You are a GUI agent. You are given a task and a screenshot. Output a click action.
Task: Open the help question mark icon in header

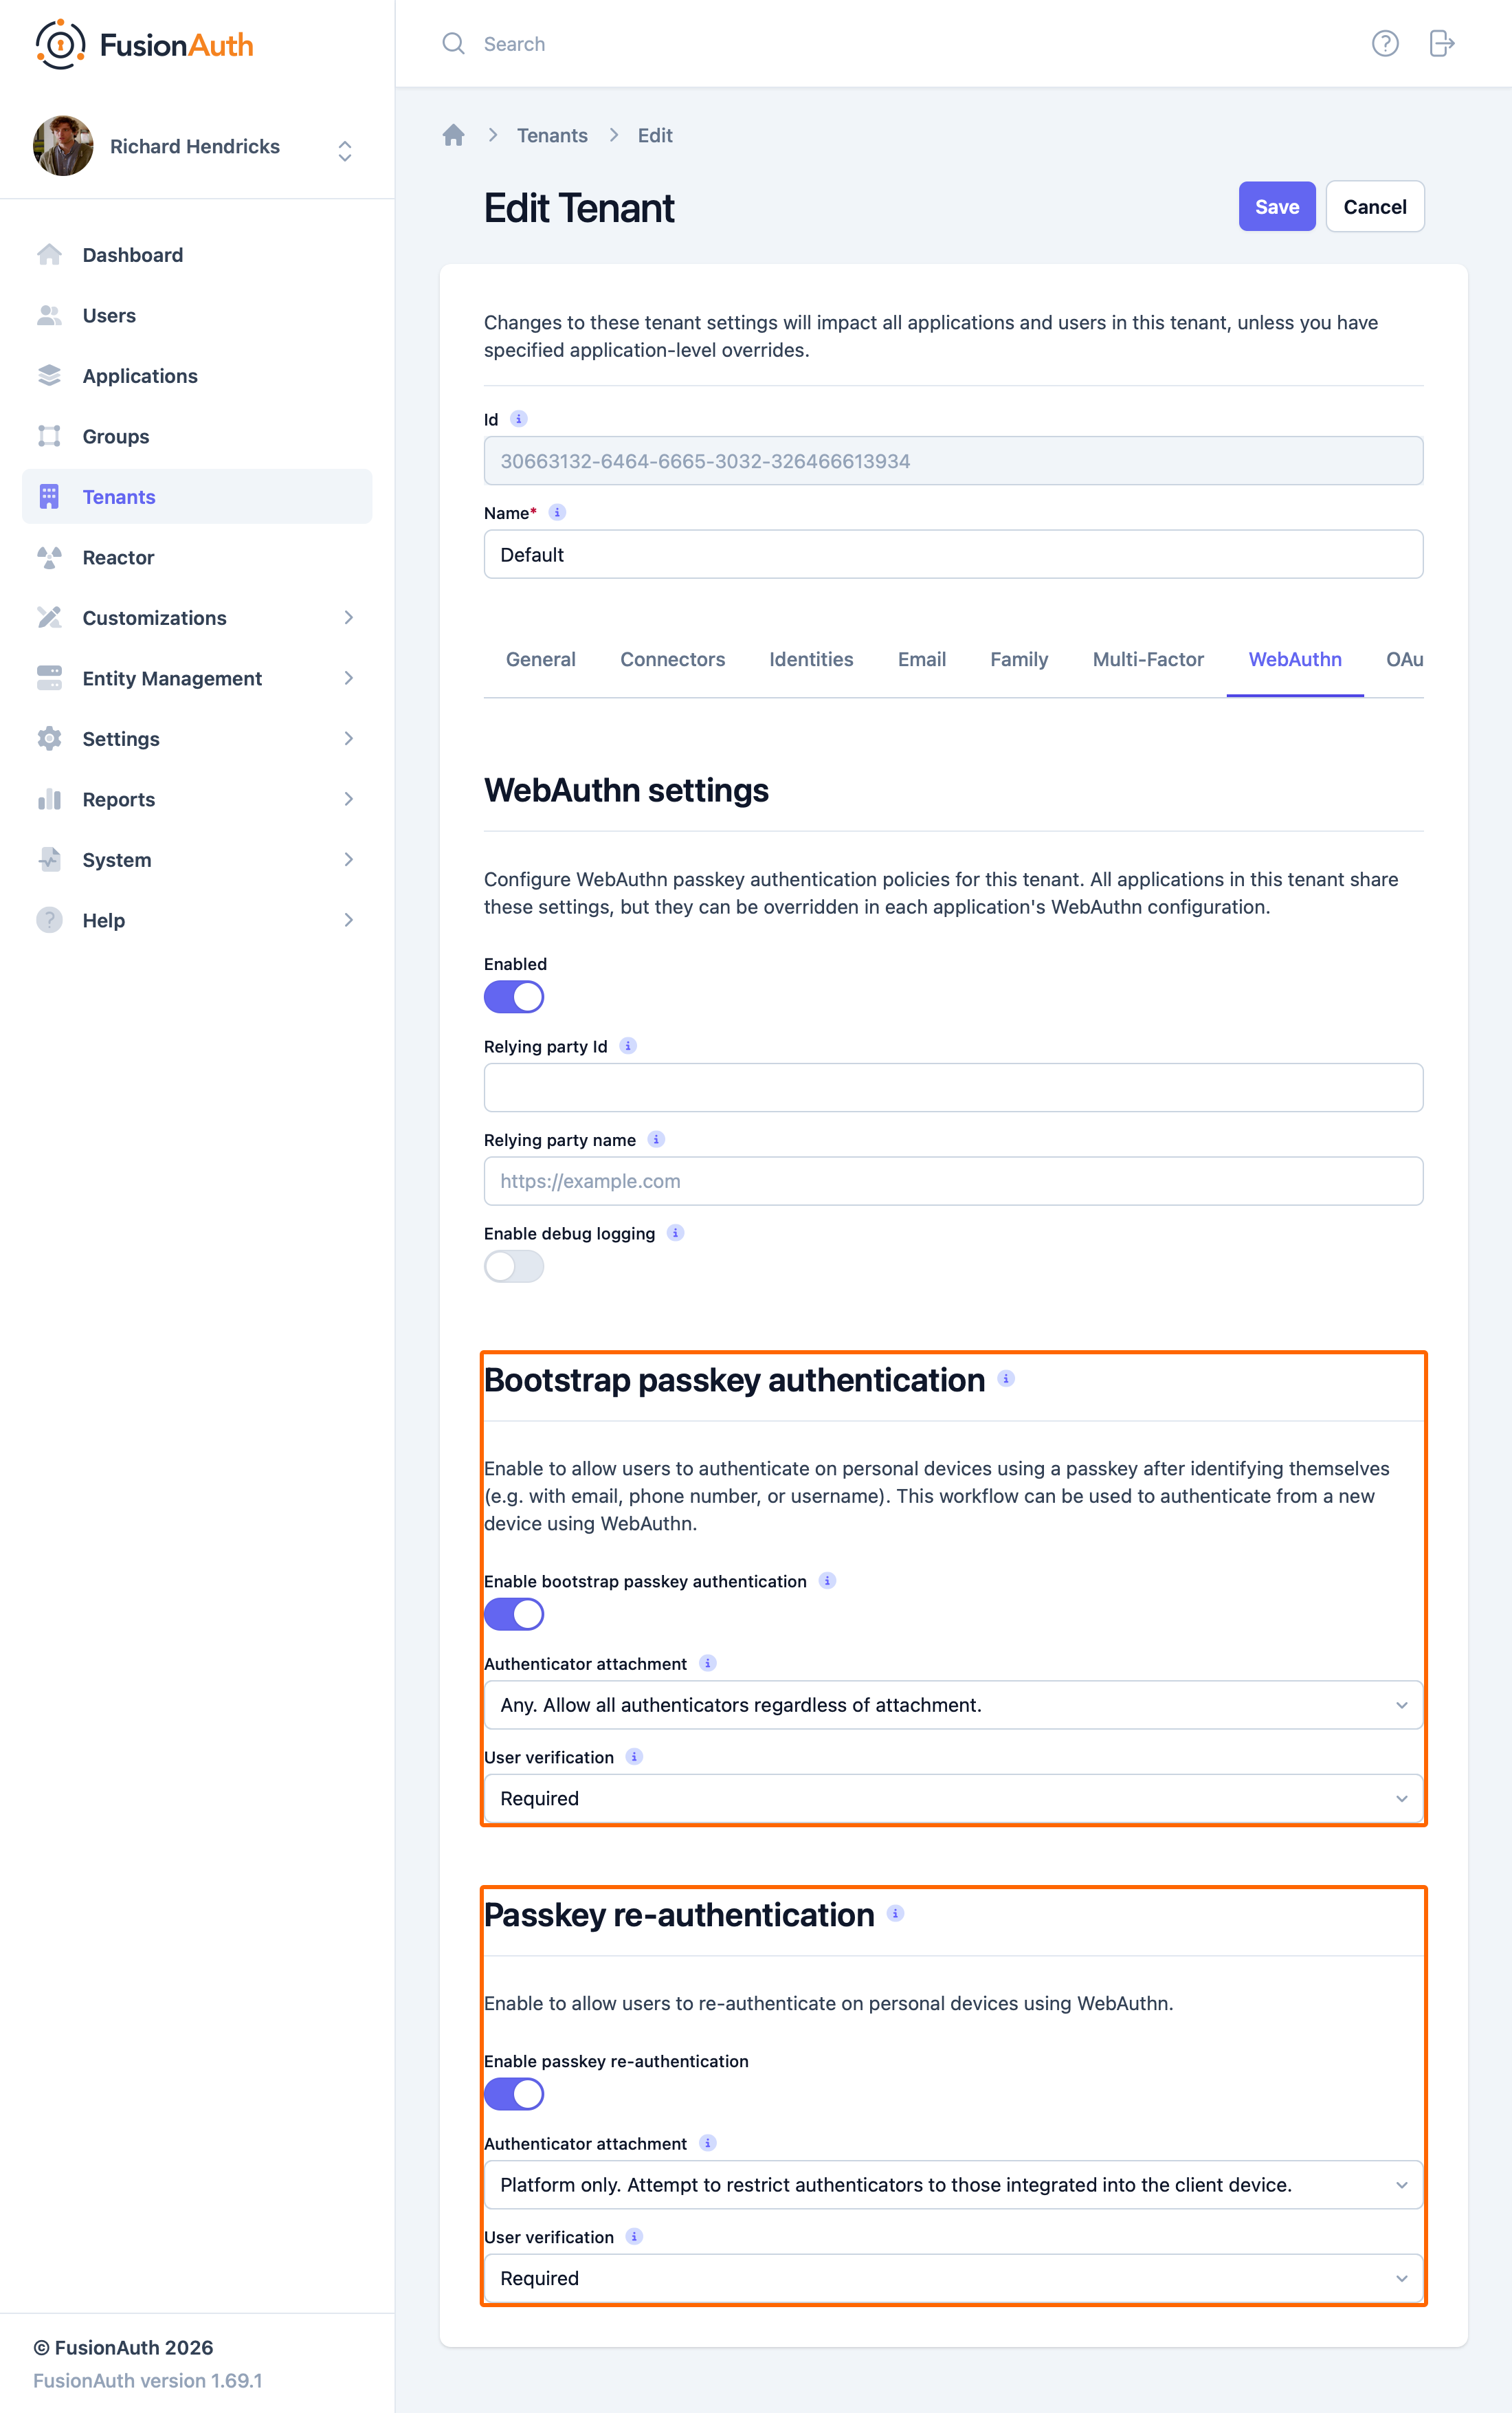[1384, 44]
